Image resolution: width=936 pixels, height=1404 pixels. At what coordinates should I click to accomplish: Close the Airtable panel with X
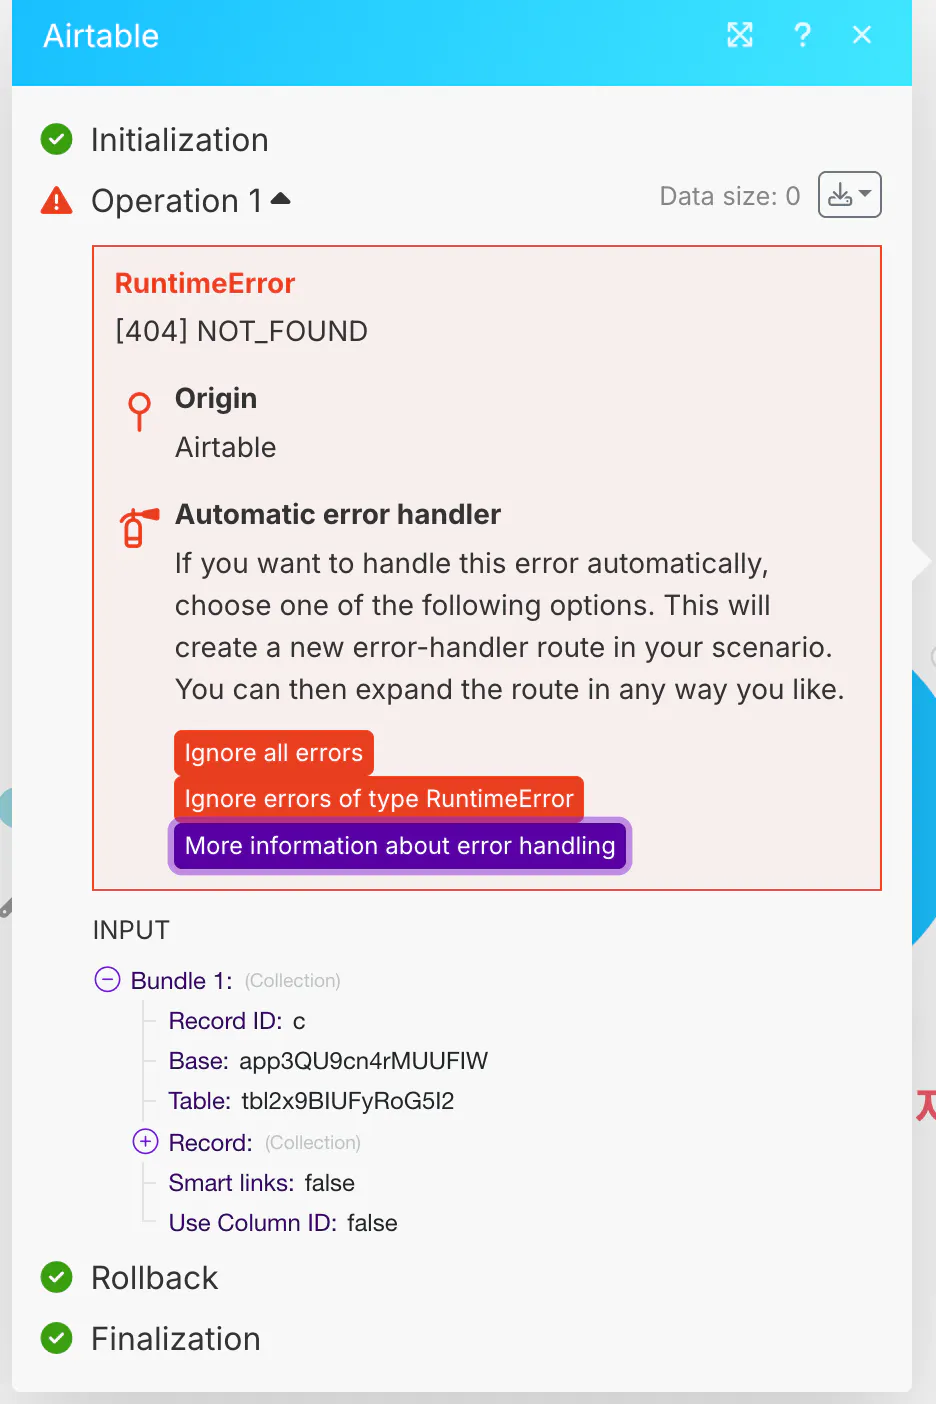click(x=862, y=36)
